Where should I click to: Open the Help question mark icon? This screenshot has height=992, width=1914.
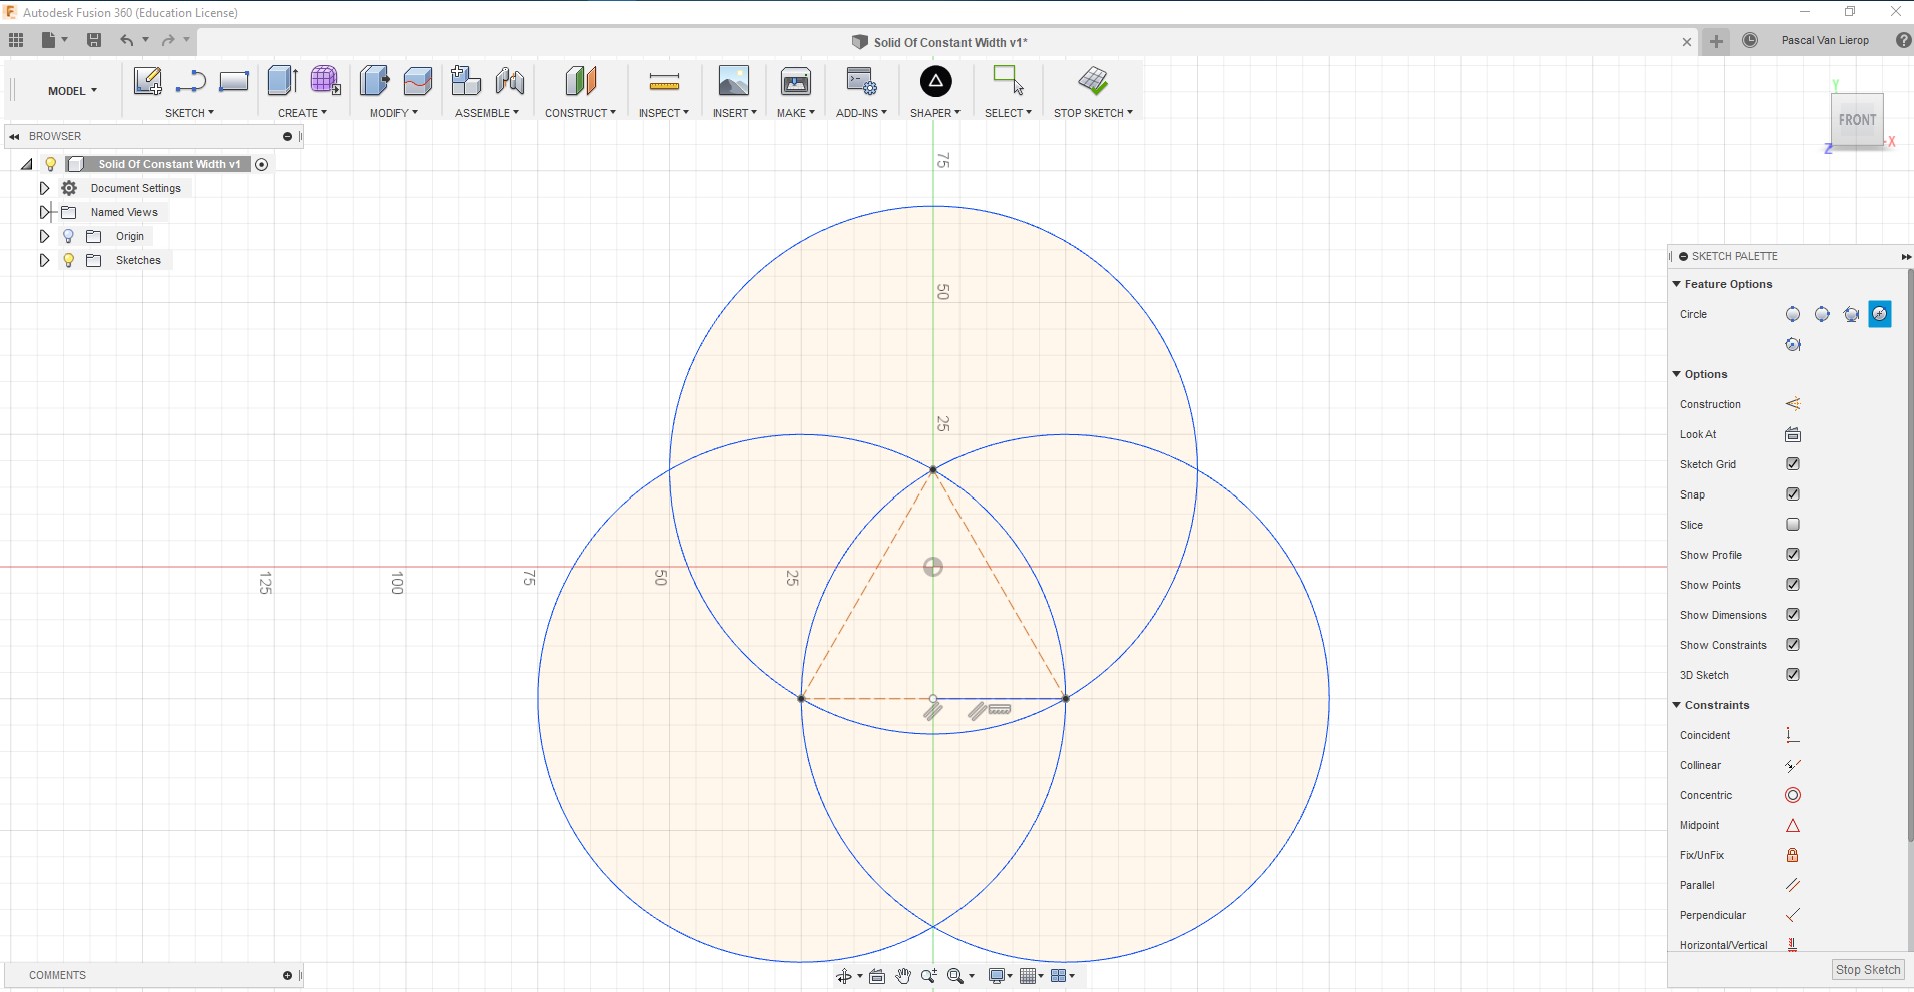pyautogui.click(x=1903, y=40)
